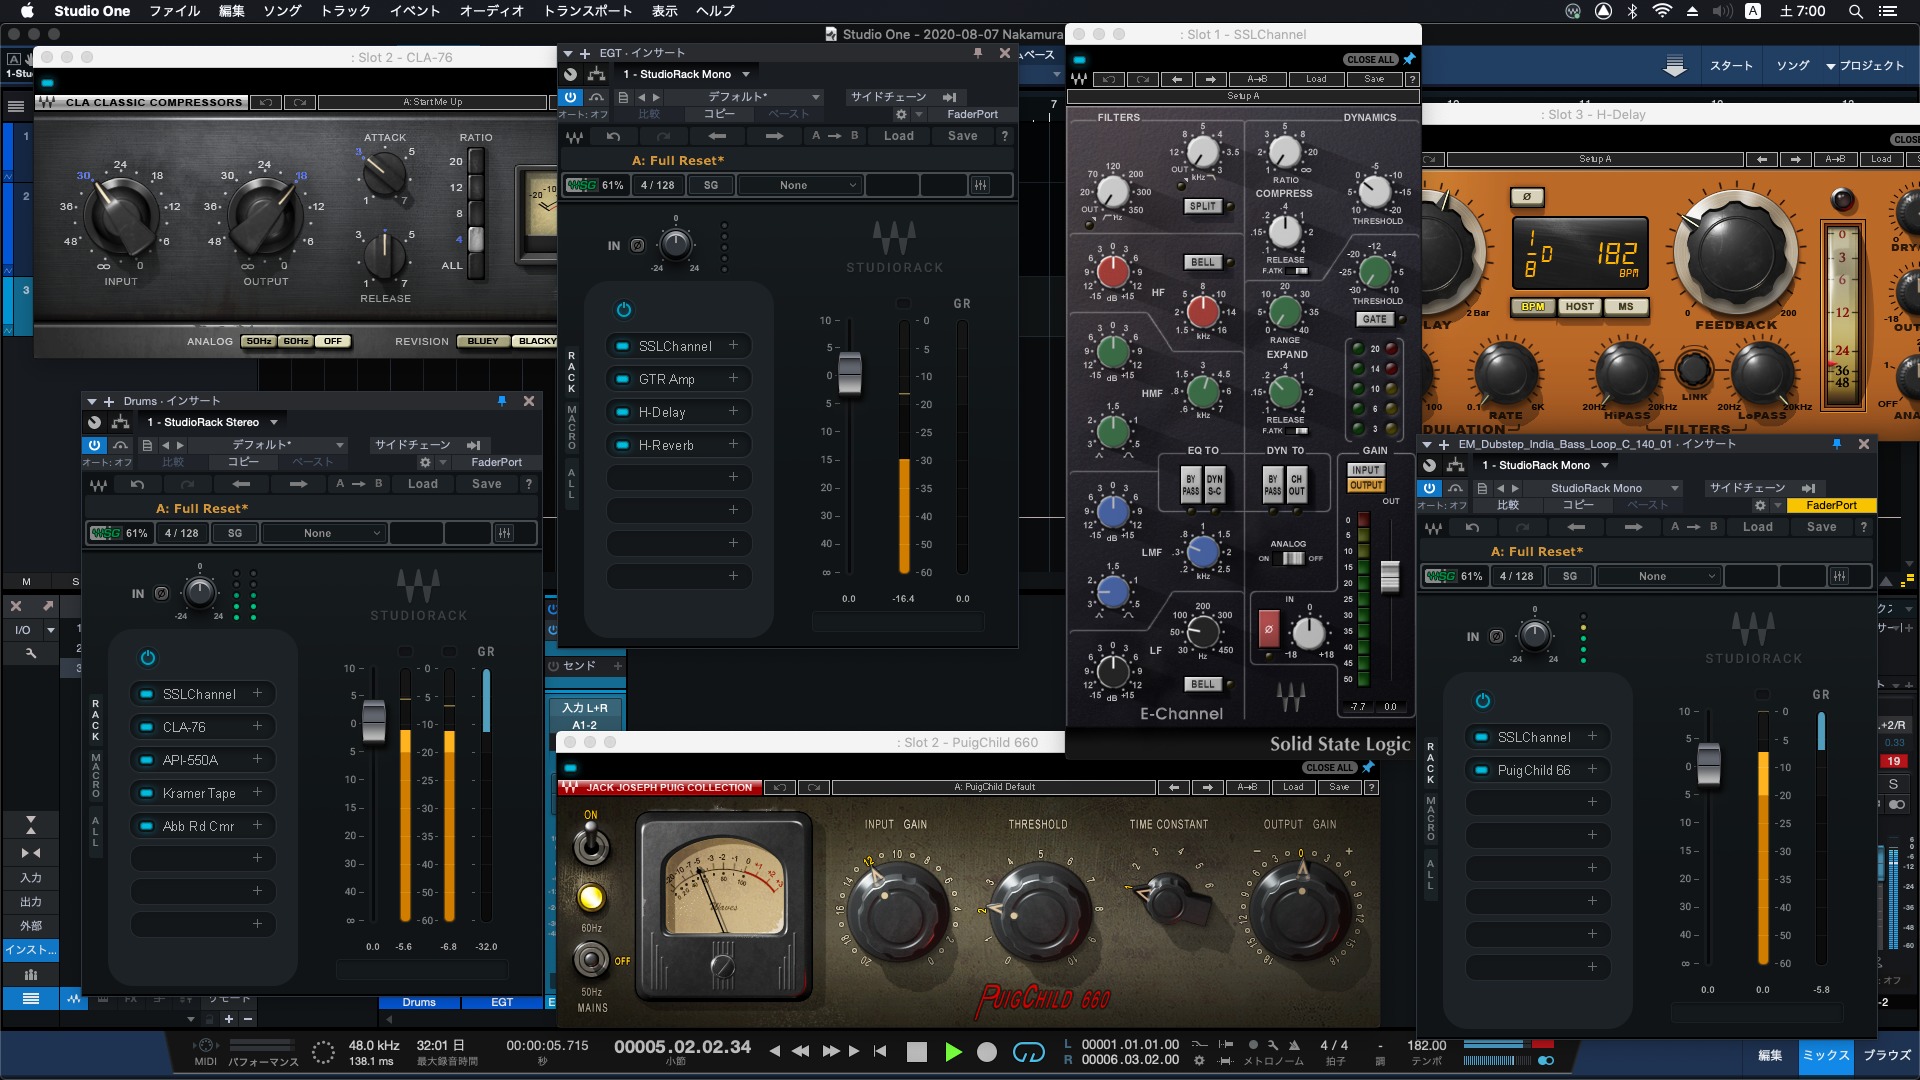Open プロジェクト dropdown at top right
Image resolution: width=1920 pixels, height=1080 pixels.
(1865, 66)
